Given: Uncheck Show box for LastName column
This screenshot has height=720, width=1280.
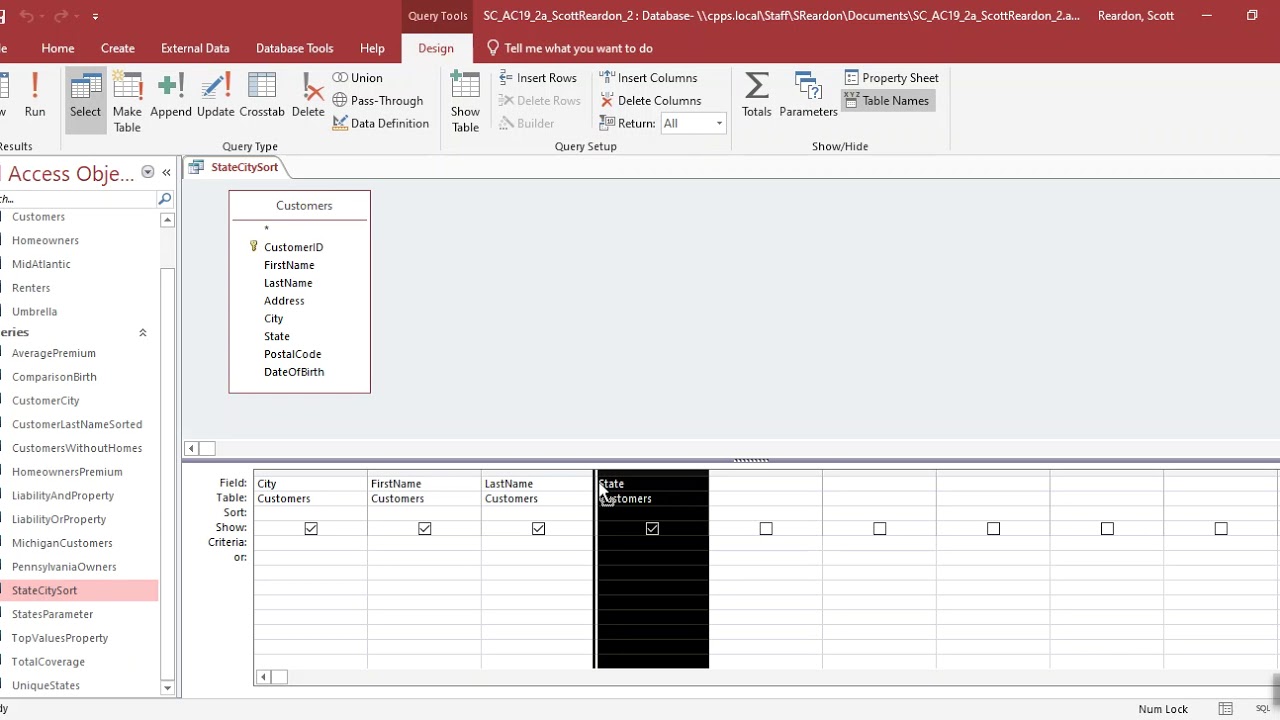Looking at the screenshot, I should point(538,528).
